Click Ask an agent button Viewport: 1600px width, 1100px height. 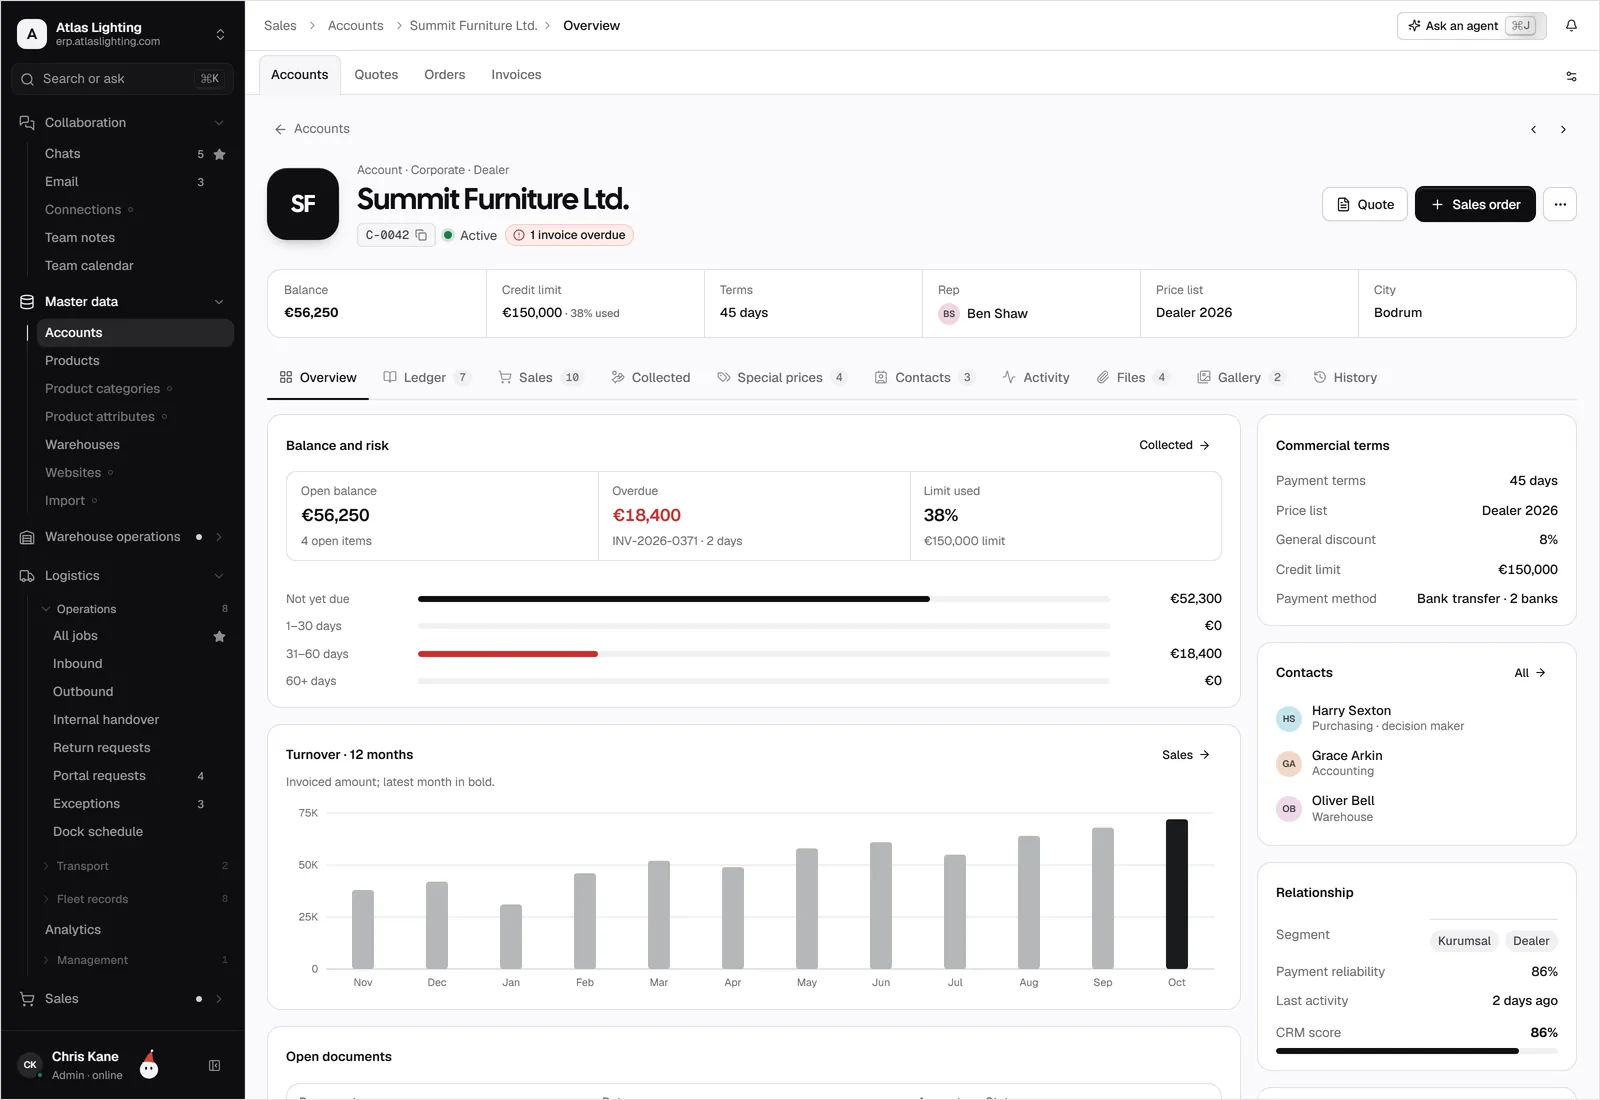pos(1471,26)
